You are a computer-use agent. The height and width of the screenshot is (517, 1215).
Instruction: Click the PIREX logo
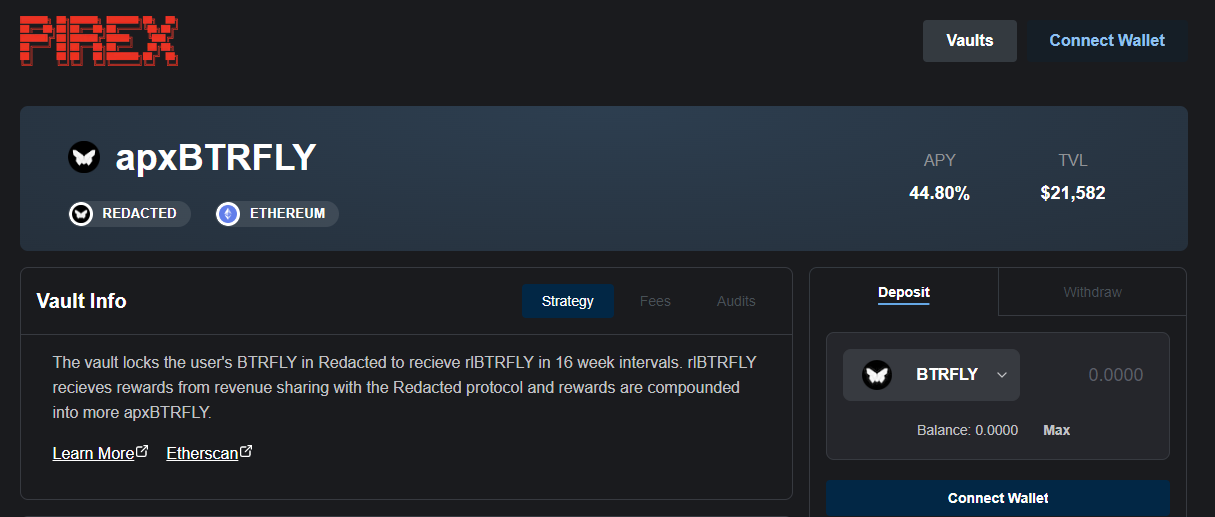tap(98, 41)
